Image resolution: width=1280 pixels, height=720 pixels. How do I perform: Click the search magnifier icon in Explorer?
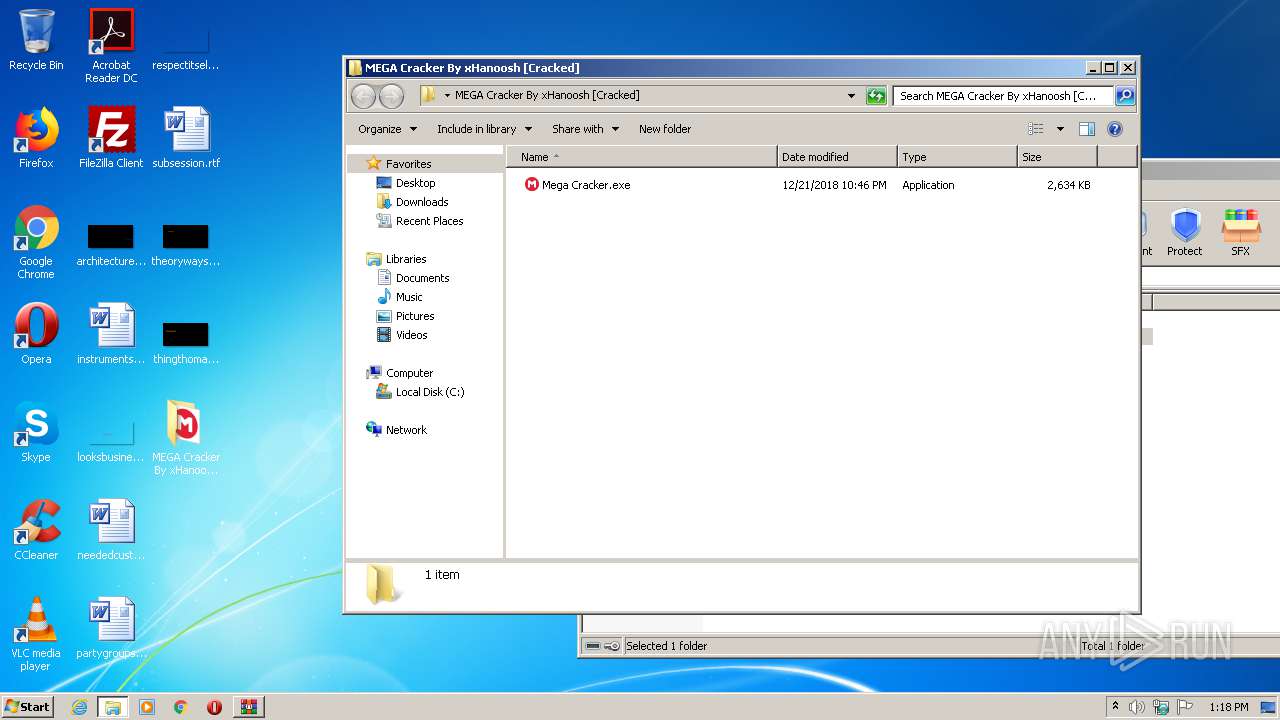[x=1125, y=96]
